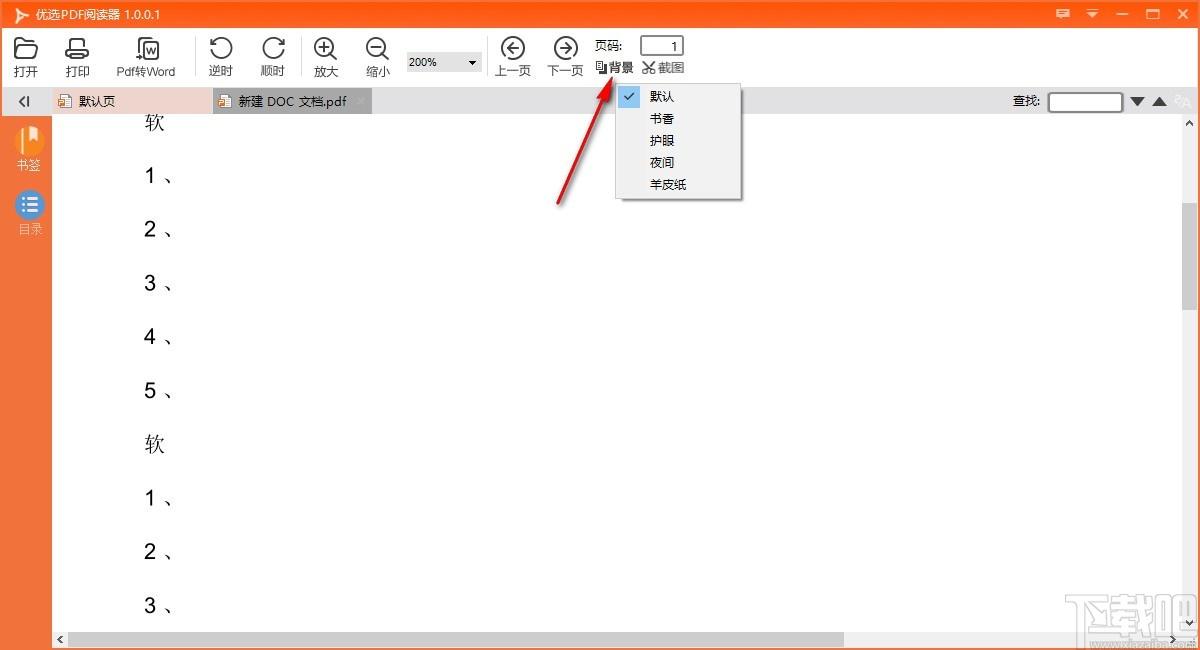Click the horizontal scrollbar left arrow
1200x650 pixels.
pos(60,639)
